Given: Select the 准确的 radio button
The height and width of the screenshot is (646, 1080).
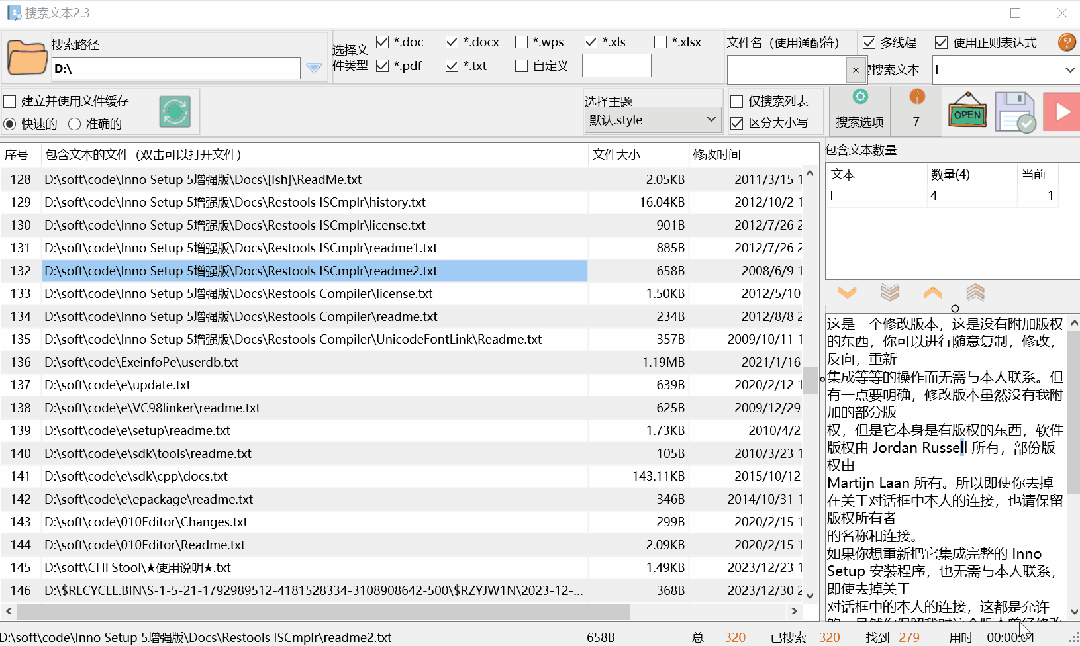Looking at the screenshot, I should click(x=75, y=124).
